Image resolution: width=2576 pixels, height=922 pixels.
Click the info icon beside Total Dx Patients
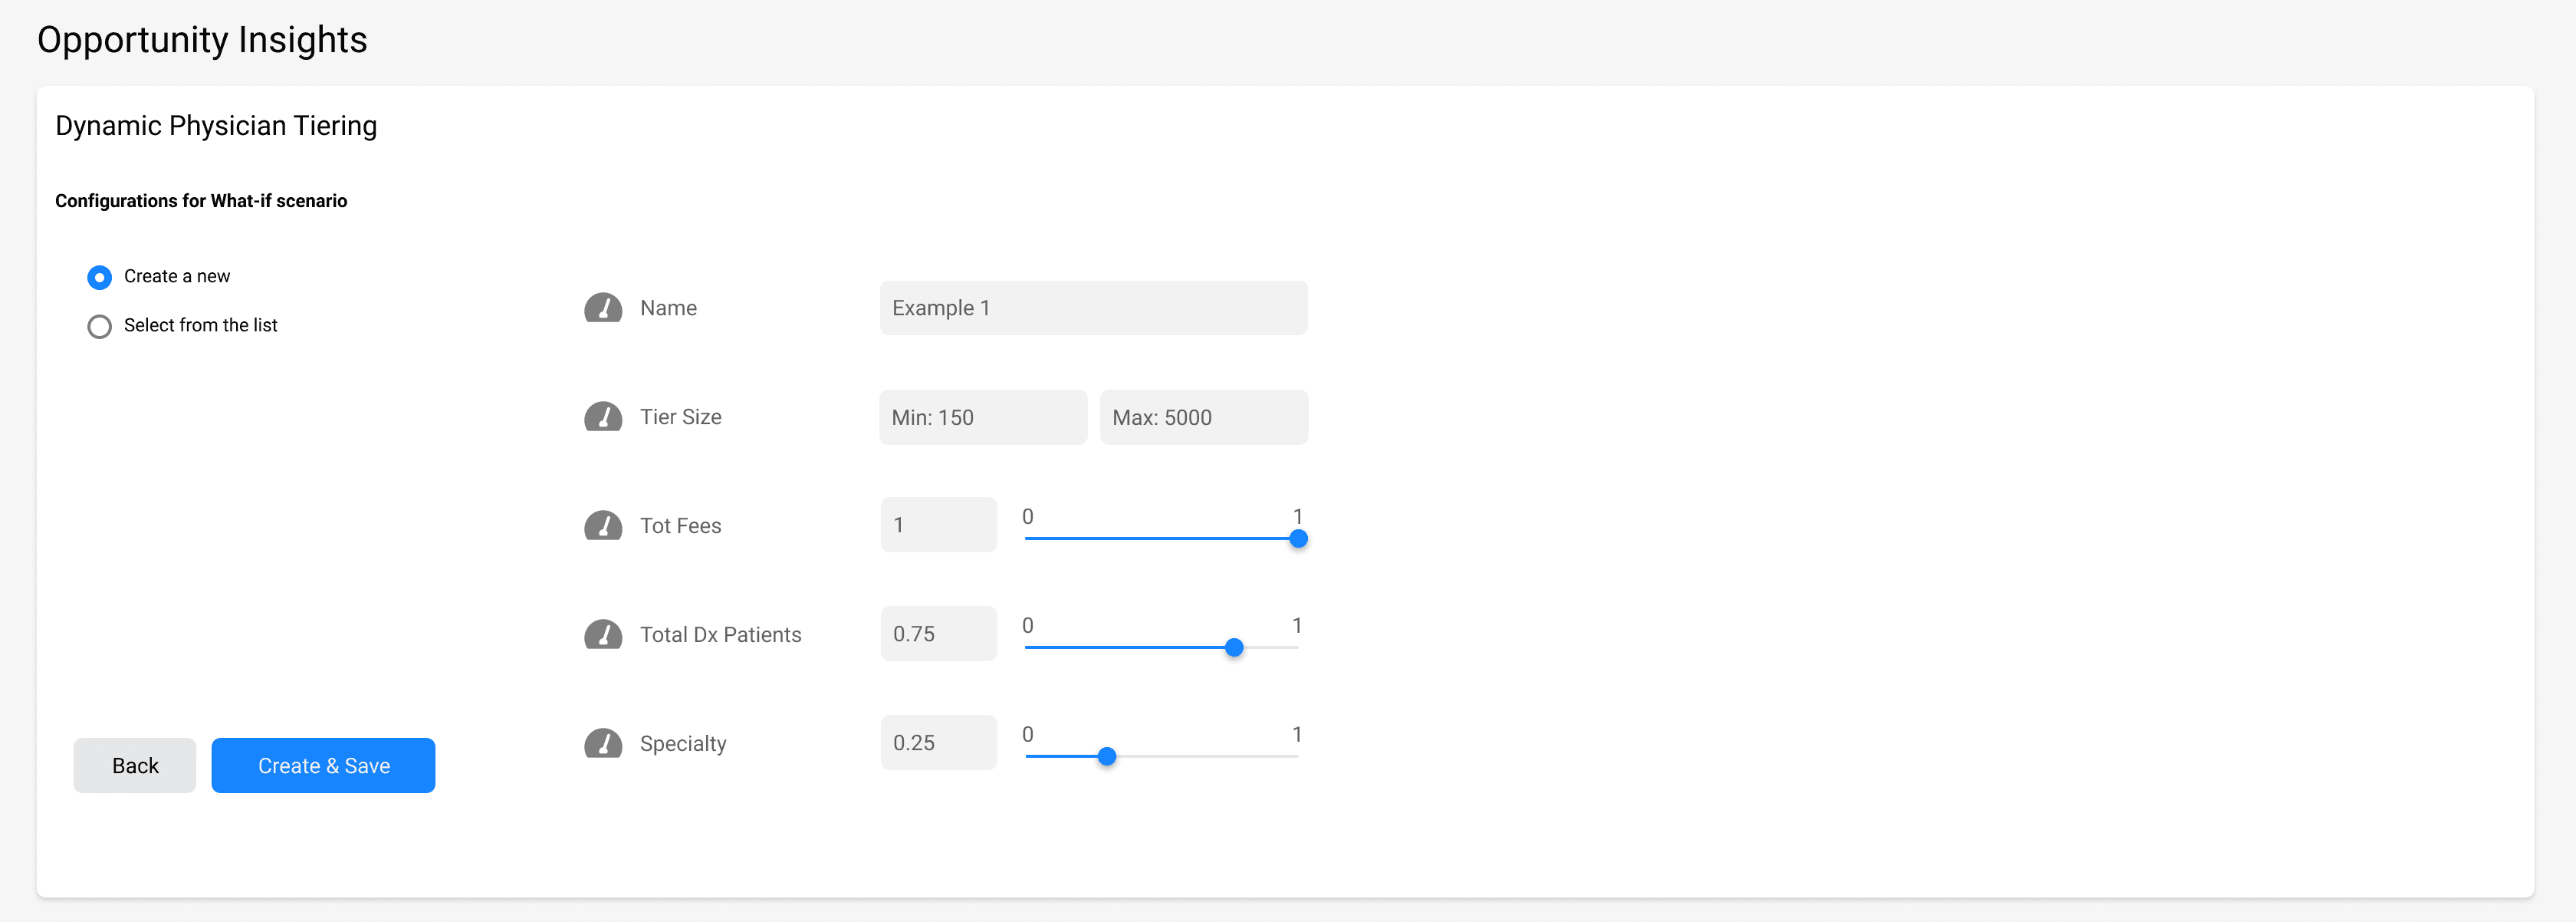click(x=603, y=635)
